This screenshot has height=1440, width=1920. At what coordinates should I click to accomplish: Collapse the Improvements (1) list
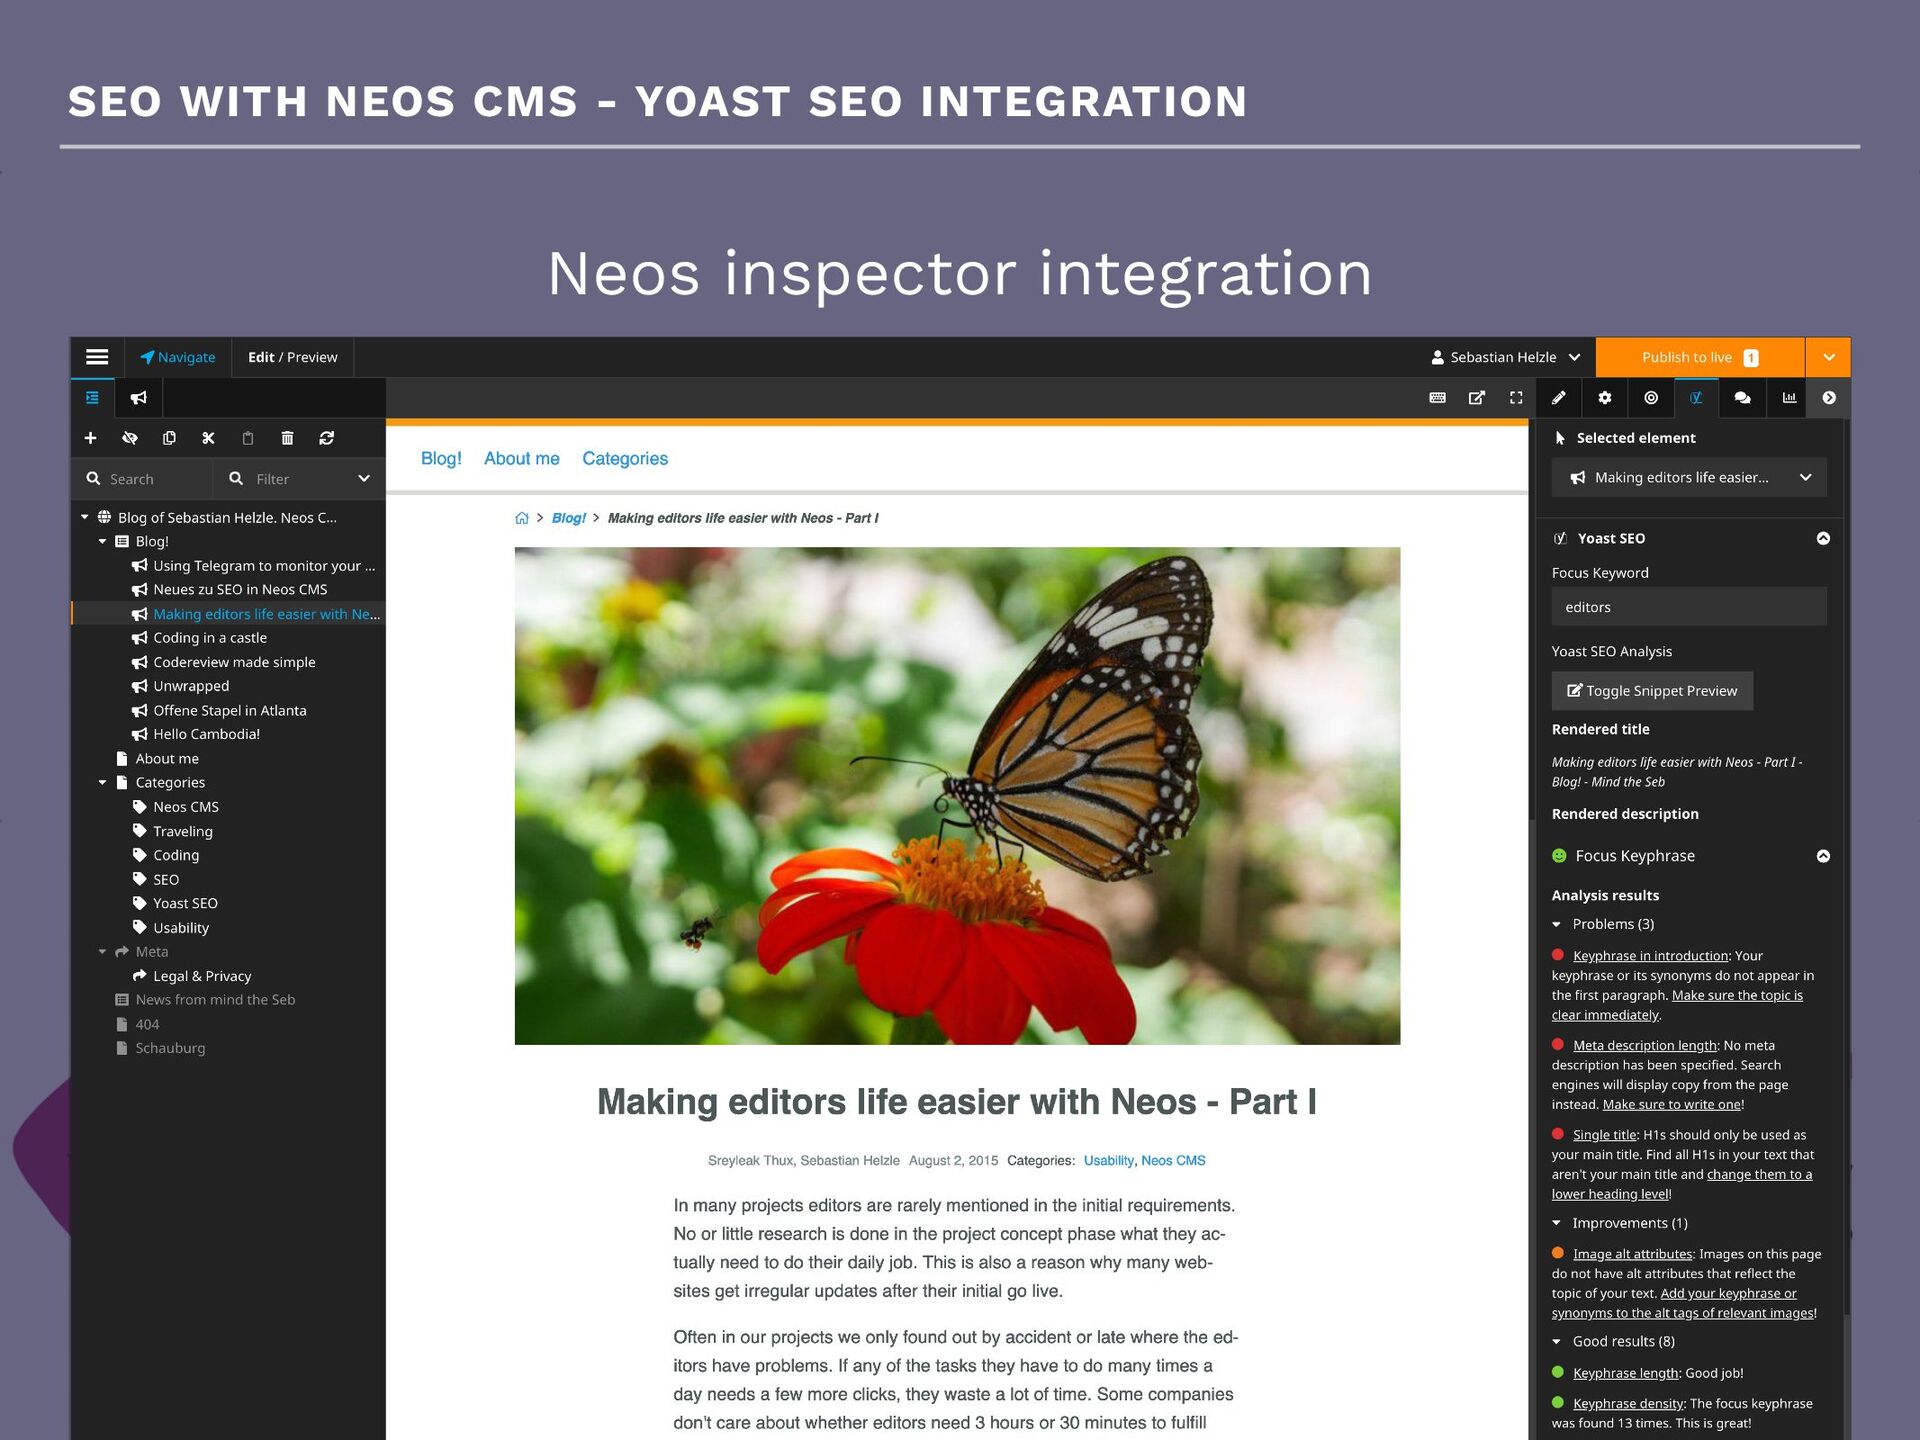pos(1556,1223)
